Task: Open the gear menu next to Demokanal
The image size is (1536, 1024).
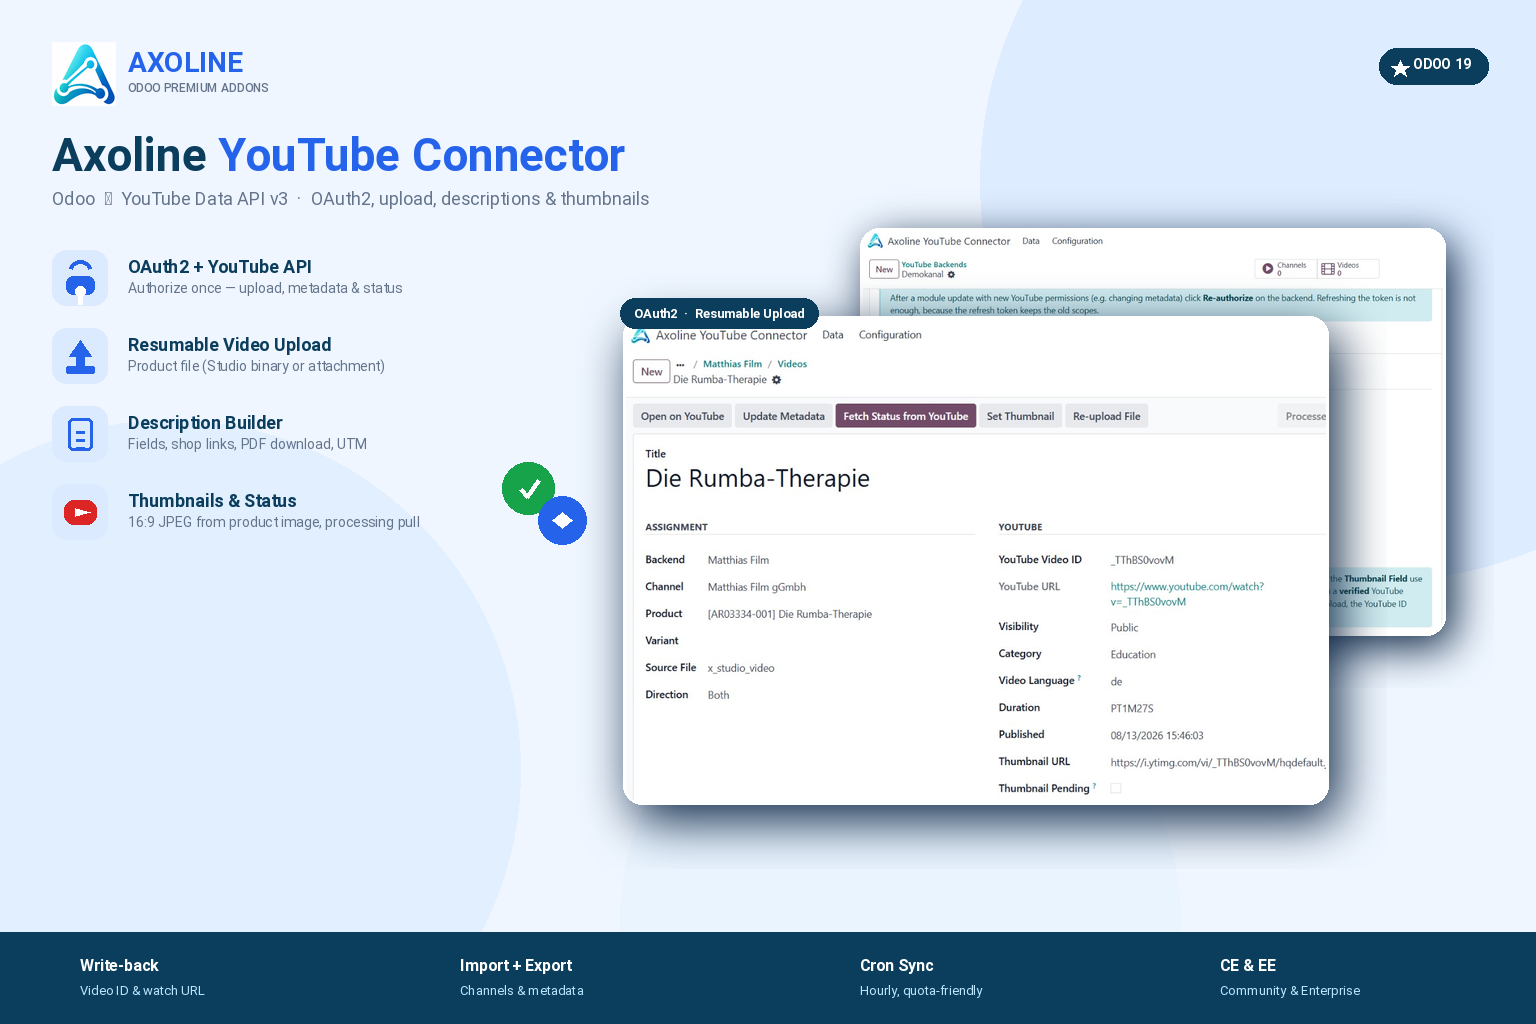Action: (951, 275)
